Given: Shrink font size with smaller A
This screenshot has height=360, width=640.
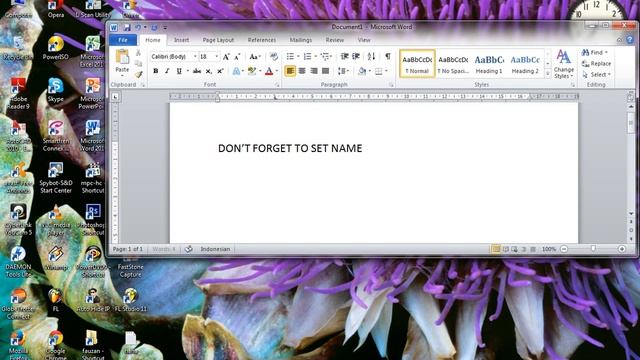Looking at the screenshot, I should click(237, 56).
